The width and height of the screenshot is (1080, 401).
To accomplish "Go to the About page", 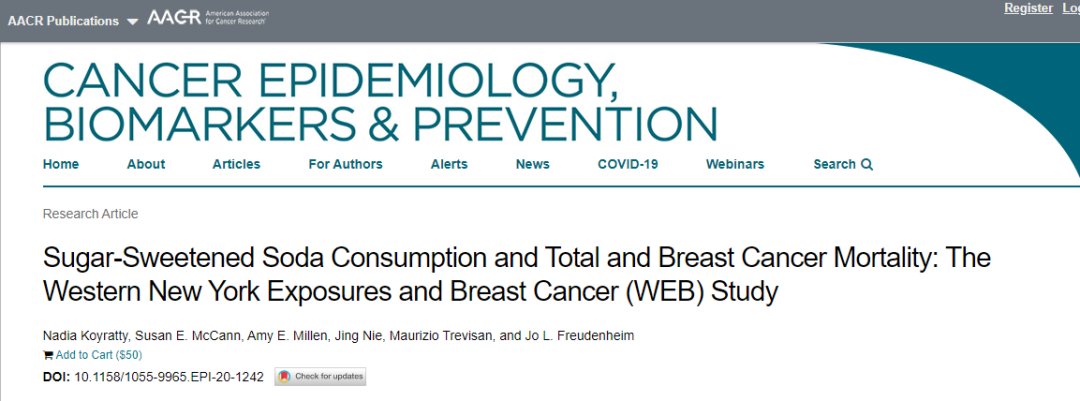I will (x=146, y=164).
